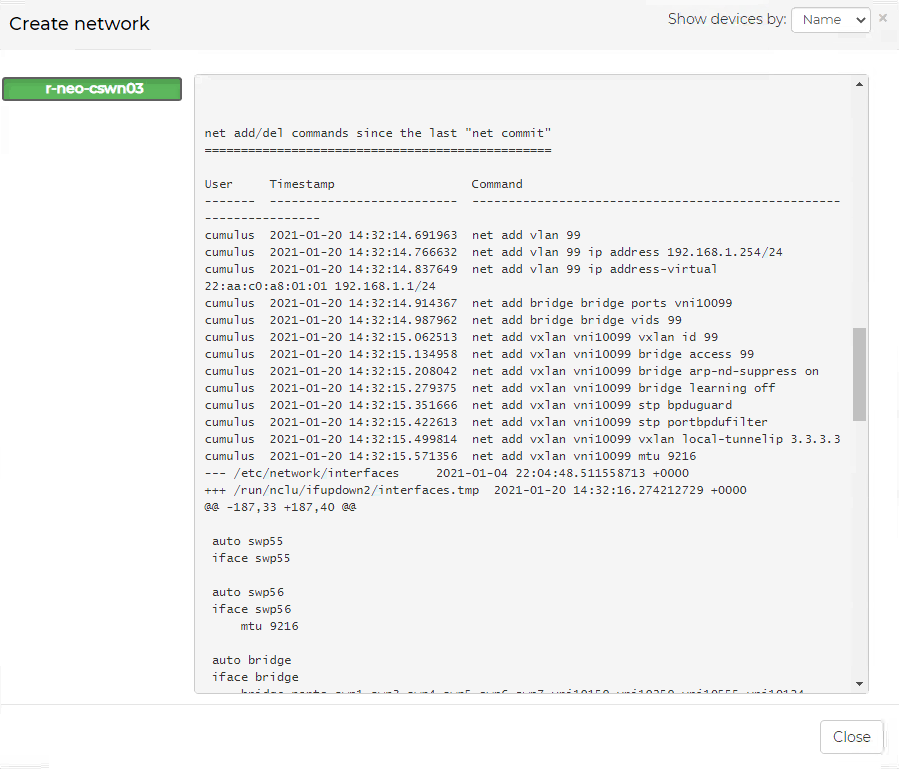Click the Create network dialog title
Viewport: 899px width, 769px height.
tap(80, 24)
